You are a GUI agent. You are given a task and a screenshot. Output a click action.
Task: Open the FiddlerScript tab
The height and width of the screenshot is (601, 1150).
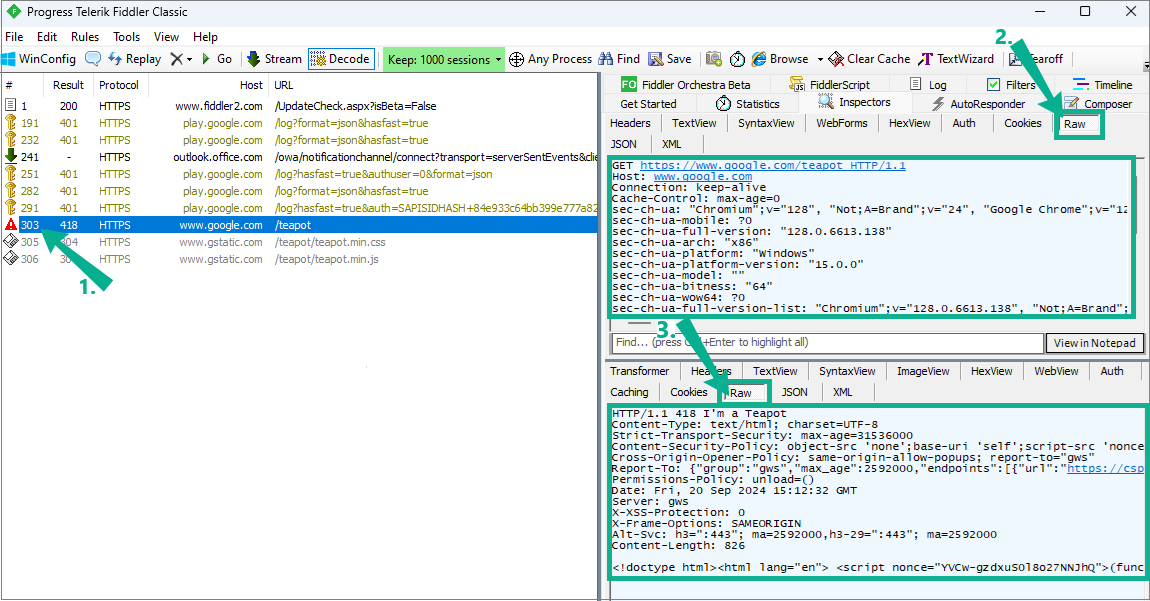[x=829, y=84]
